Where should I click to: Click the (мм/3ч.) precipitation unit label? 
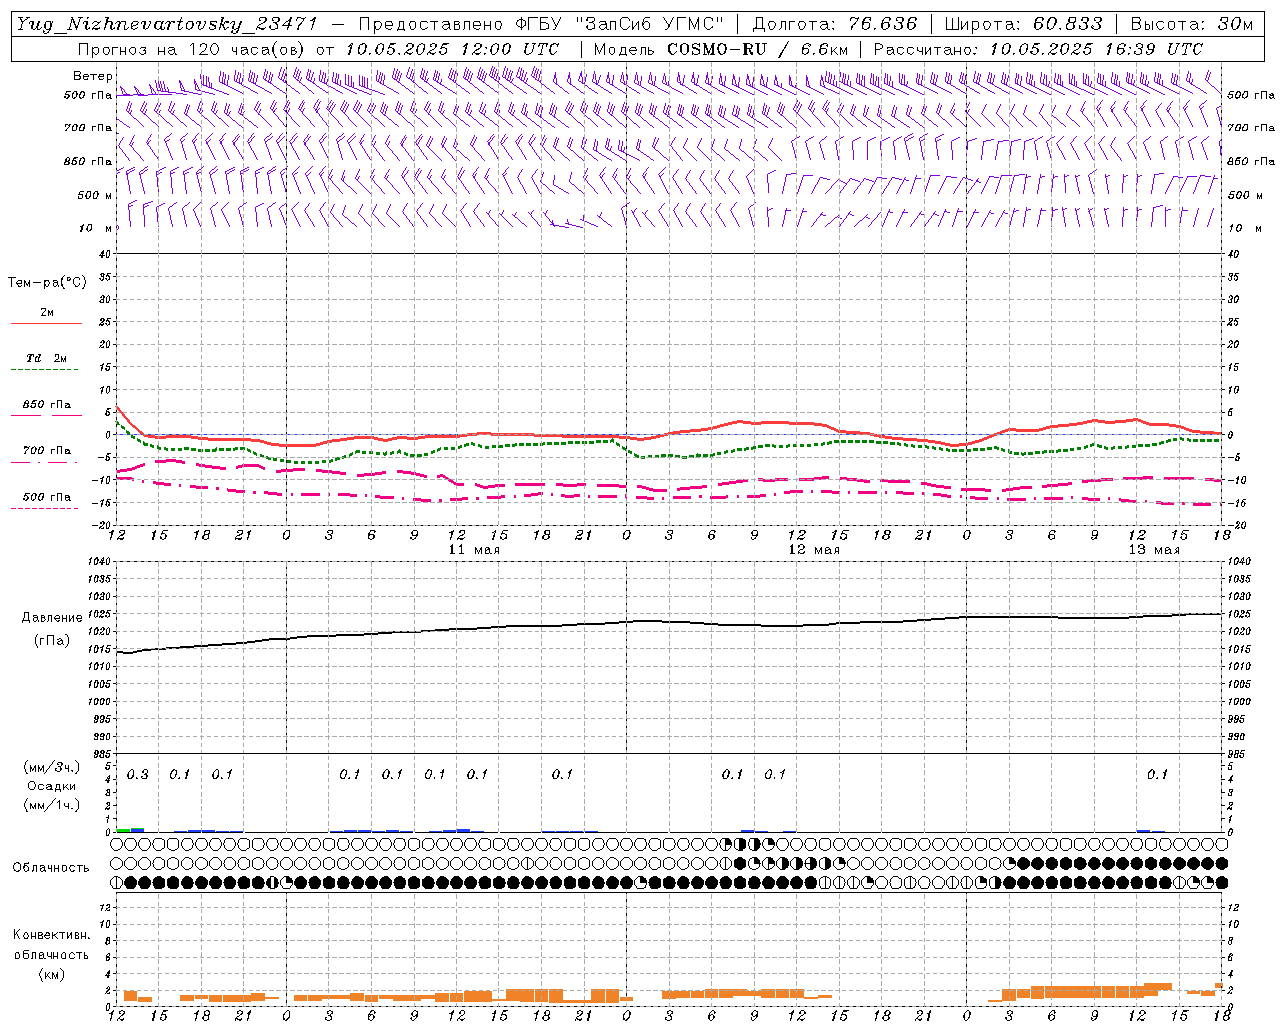tap(52, 767)
